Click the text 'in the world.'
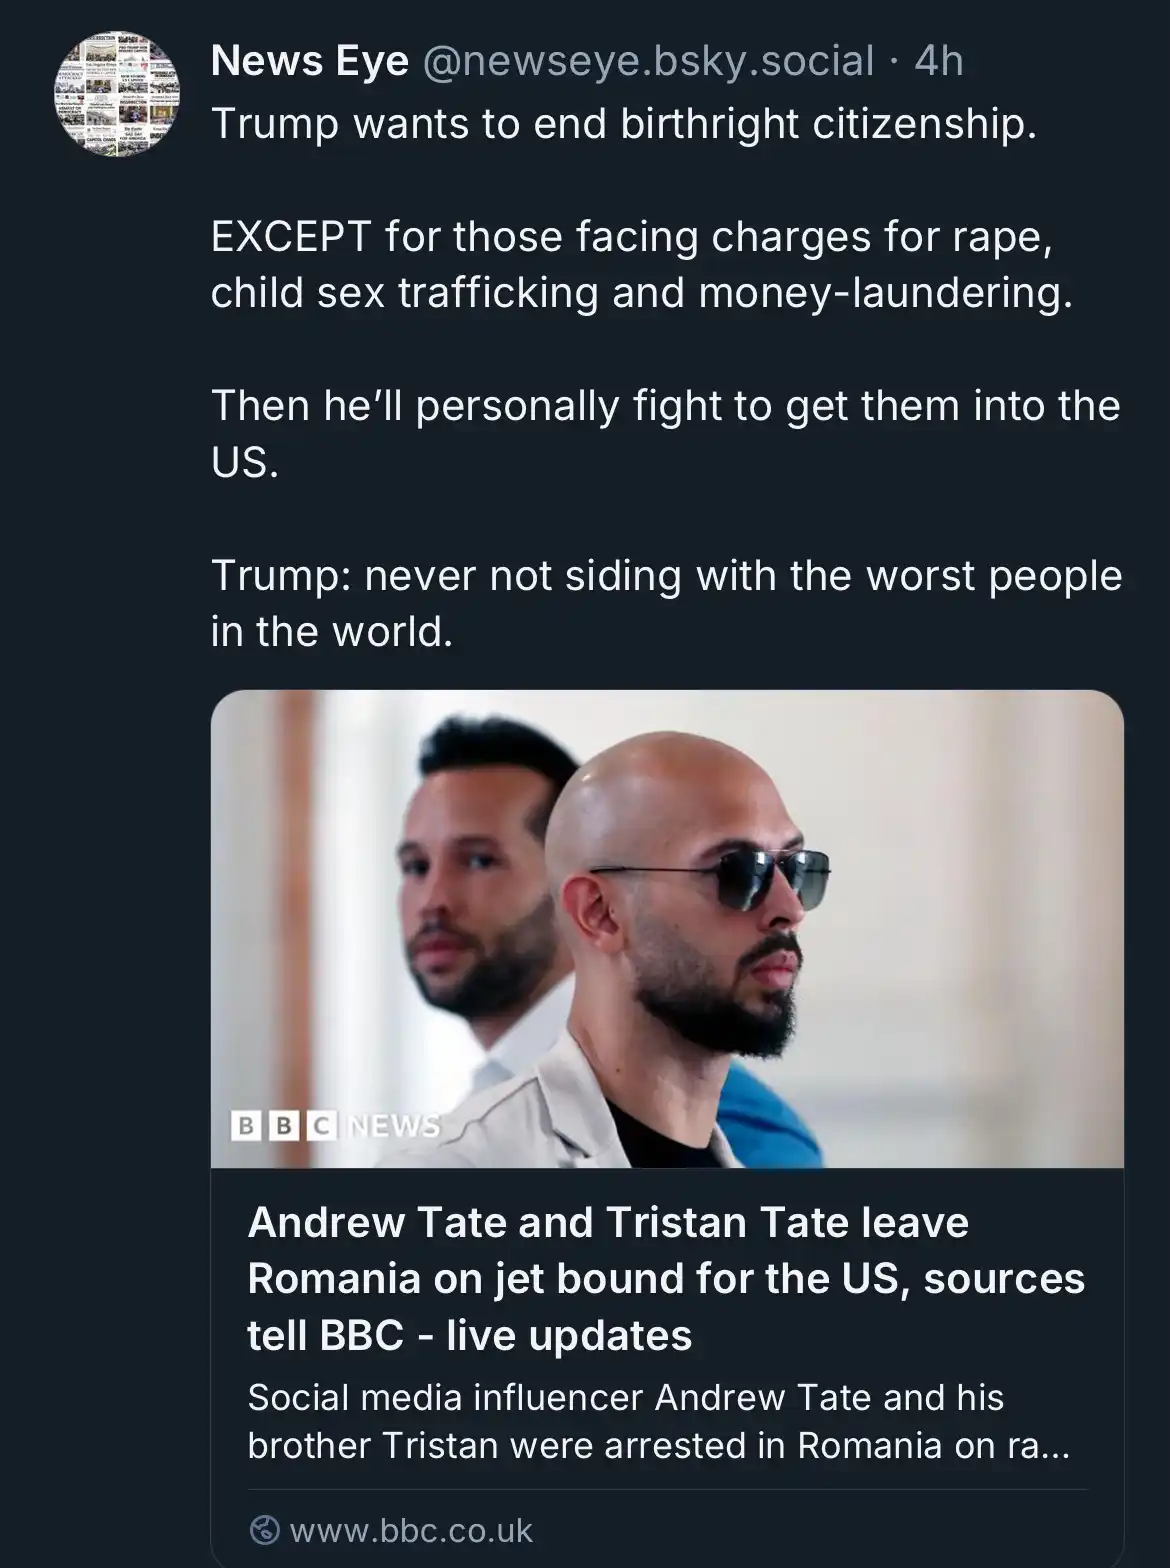Viewport: 1170px width, 1568px height. pos(332,632)
